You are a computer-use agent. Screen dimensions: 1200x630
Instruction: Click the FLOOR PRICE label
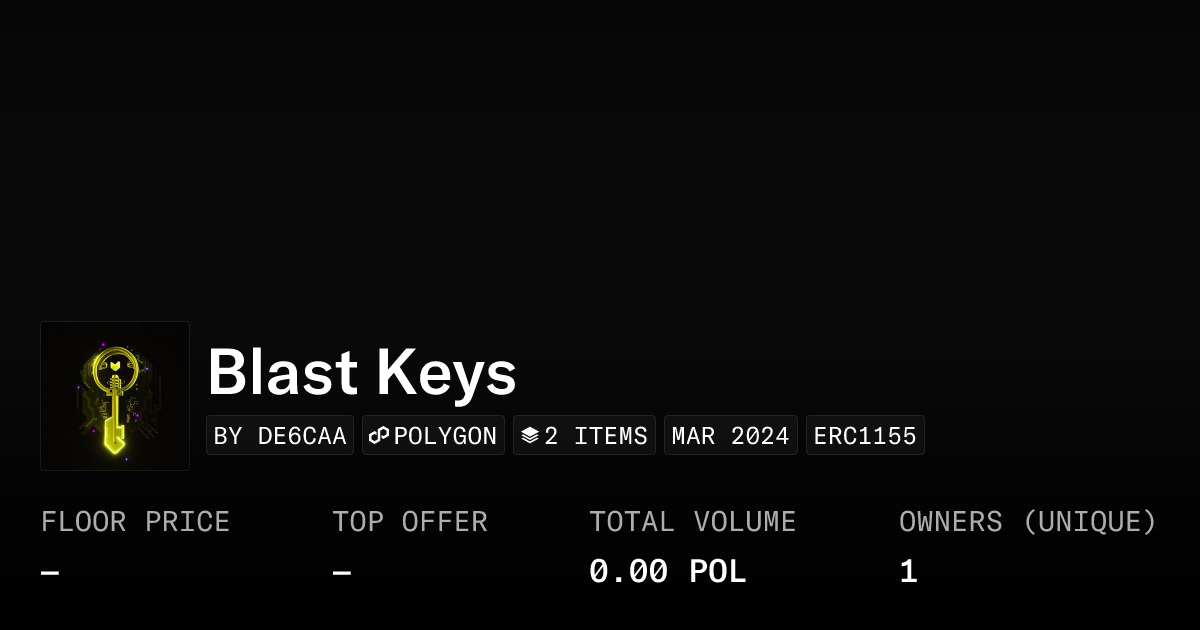pyautogui.click(x=135, y=522)
